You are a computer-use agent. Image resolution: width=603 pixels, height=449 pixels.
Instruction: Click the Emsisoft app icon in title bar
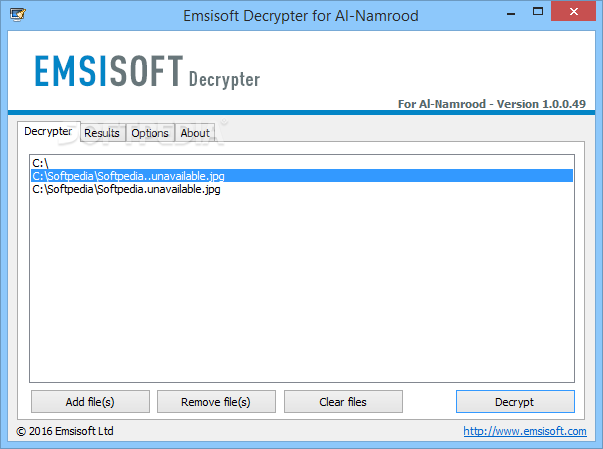(18, 15)
